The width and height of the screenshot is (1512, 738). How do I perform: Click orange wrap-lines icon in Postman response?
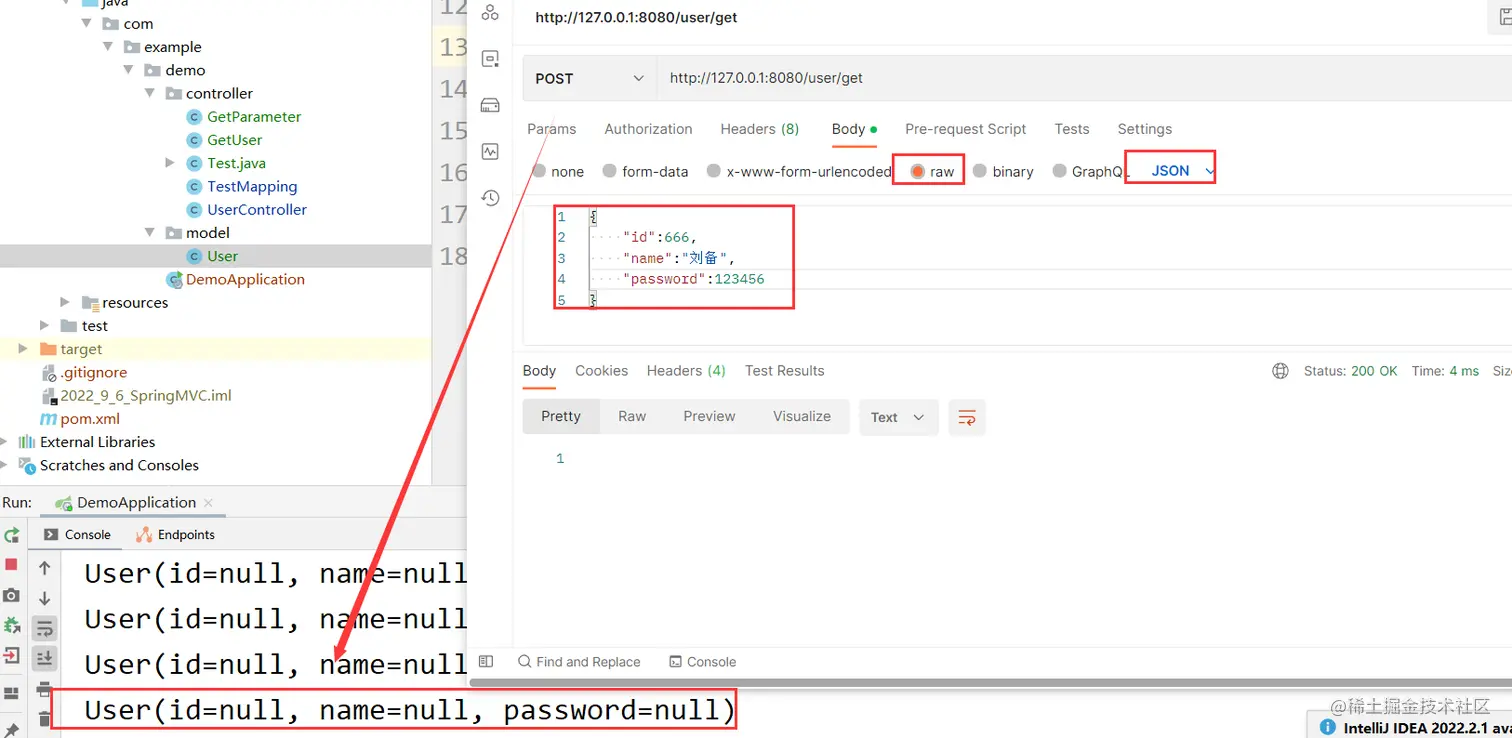tap(967, 418)
